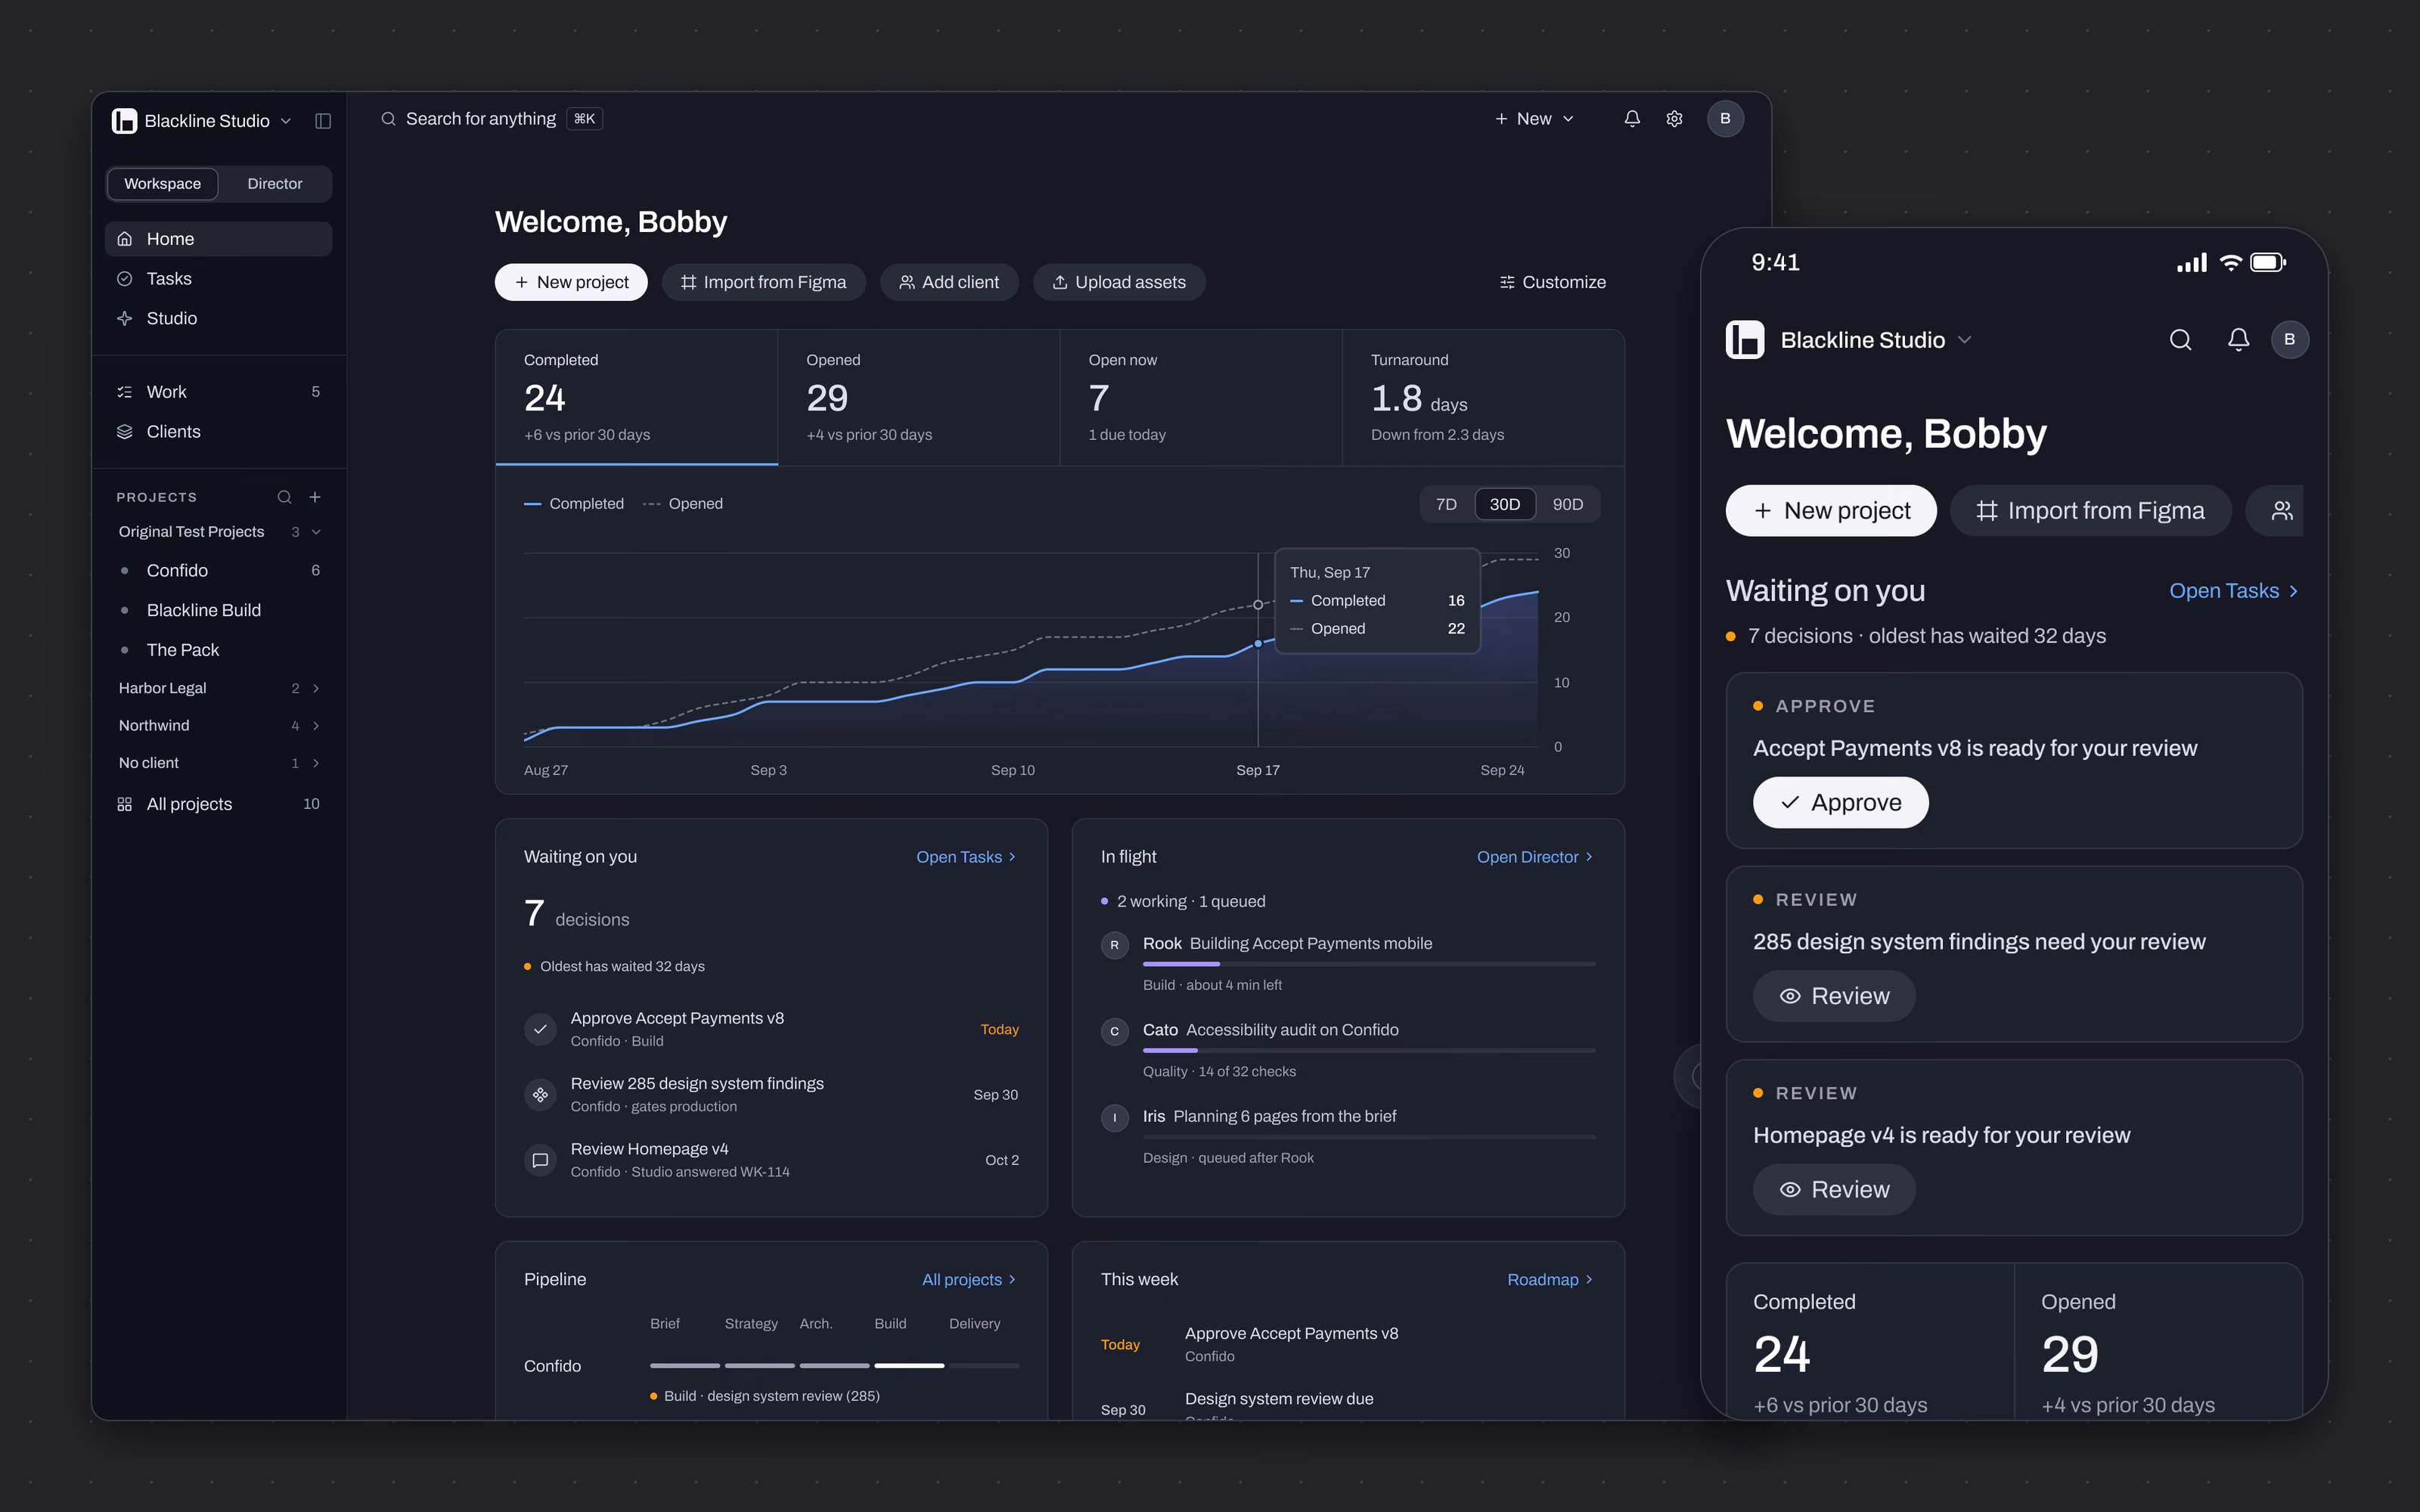Click Rook build progress bar
The width and height of the screenshot is (2420, 1512).
(1369, 964)
